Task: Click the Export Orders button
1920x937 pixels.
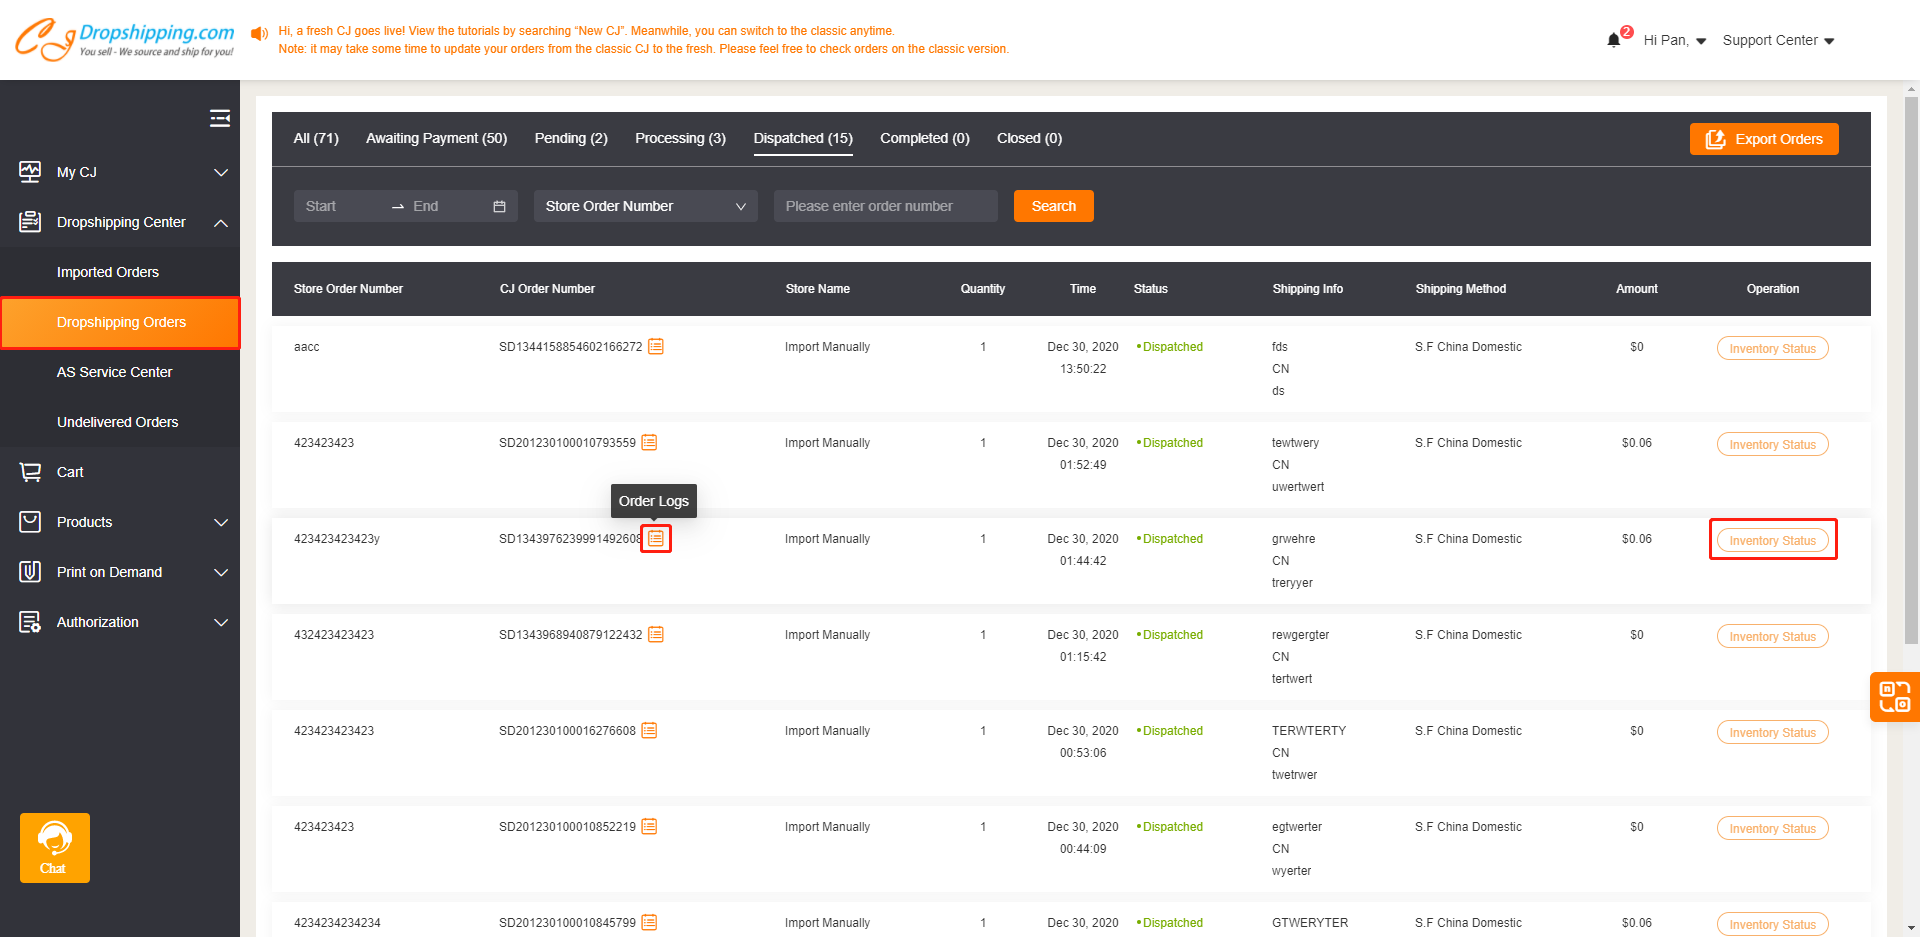Action: pos(1764,139)
